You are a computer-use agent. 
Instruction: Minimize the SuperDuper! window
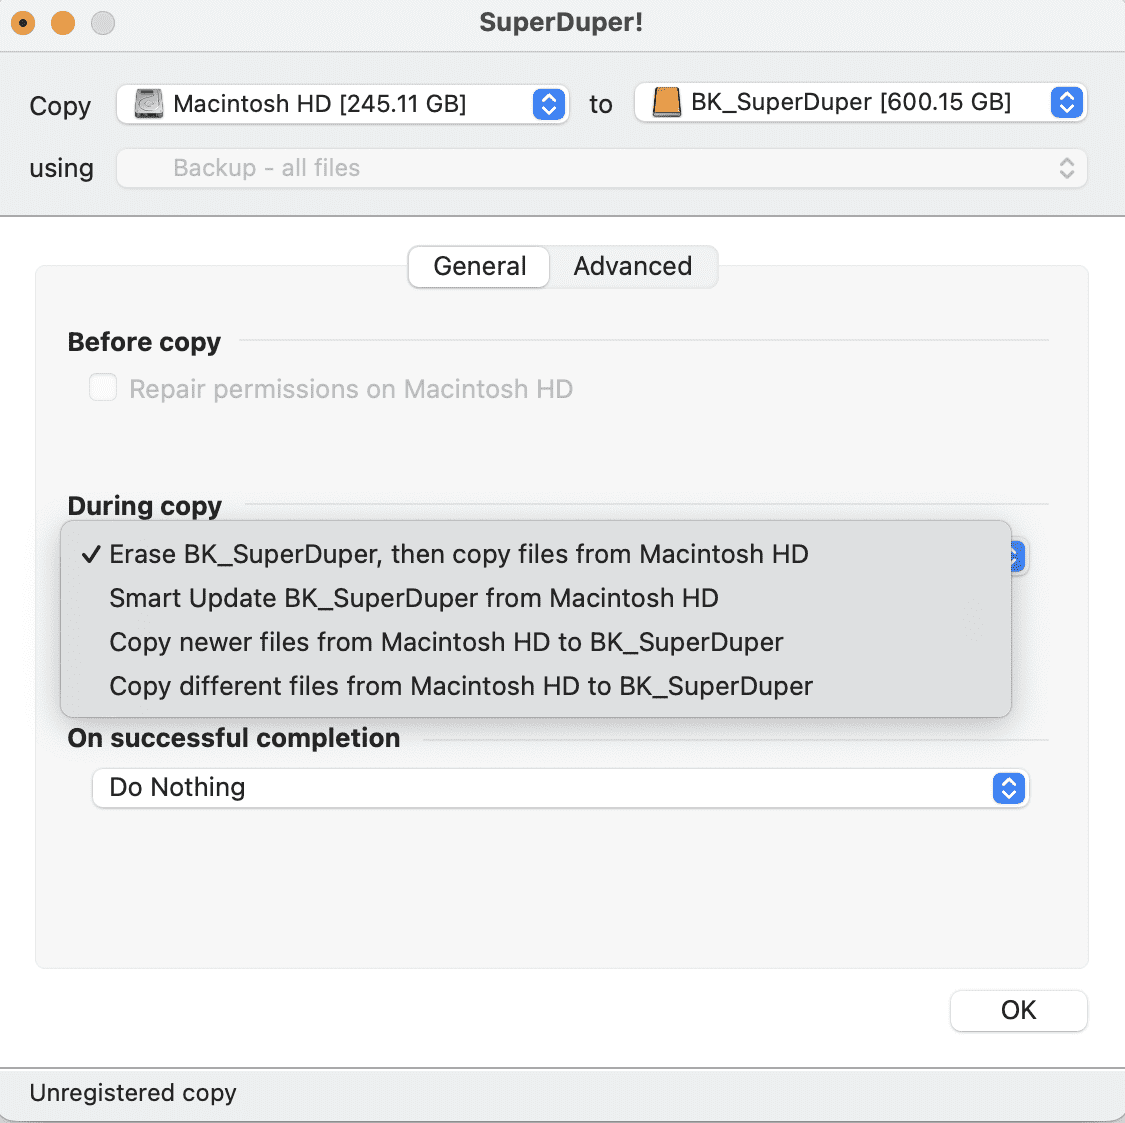[63, 23]
